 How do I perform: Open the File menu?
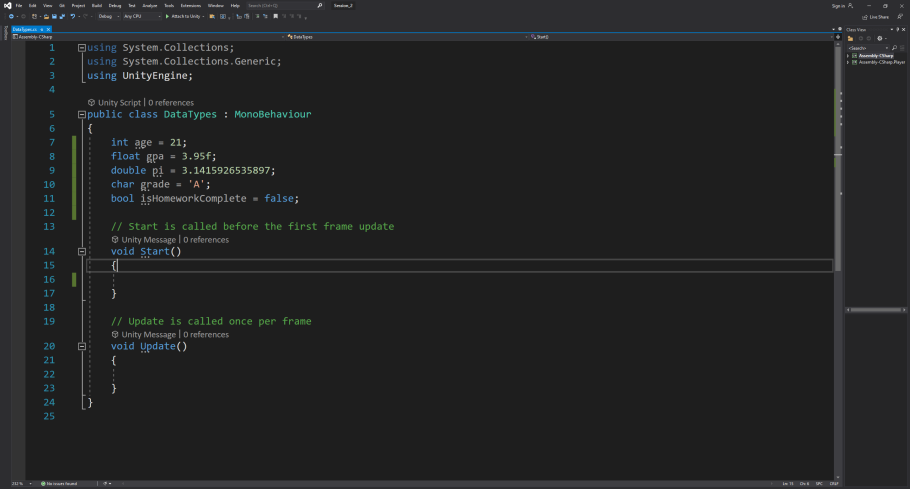(19, 5)
